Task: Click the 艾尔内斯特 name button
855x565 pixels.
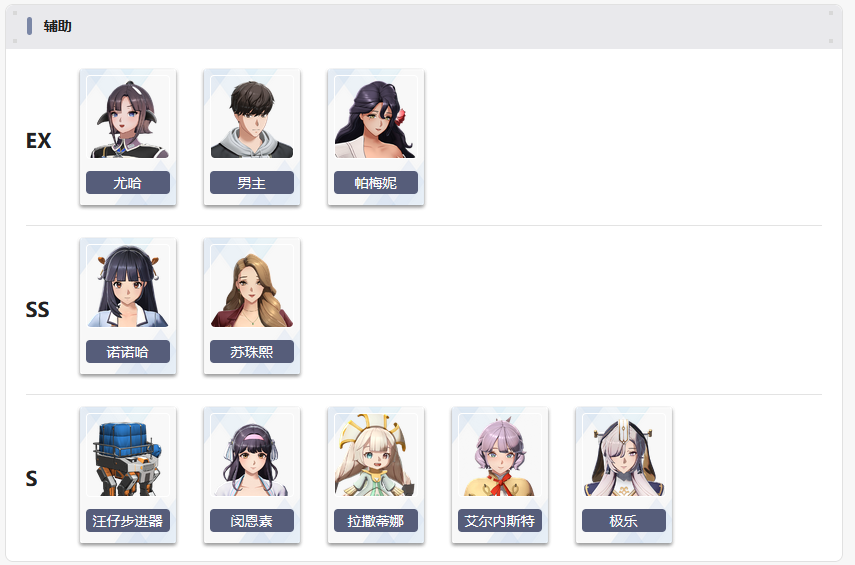Action: 500,521
